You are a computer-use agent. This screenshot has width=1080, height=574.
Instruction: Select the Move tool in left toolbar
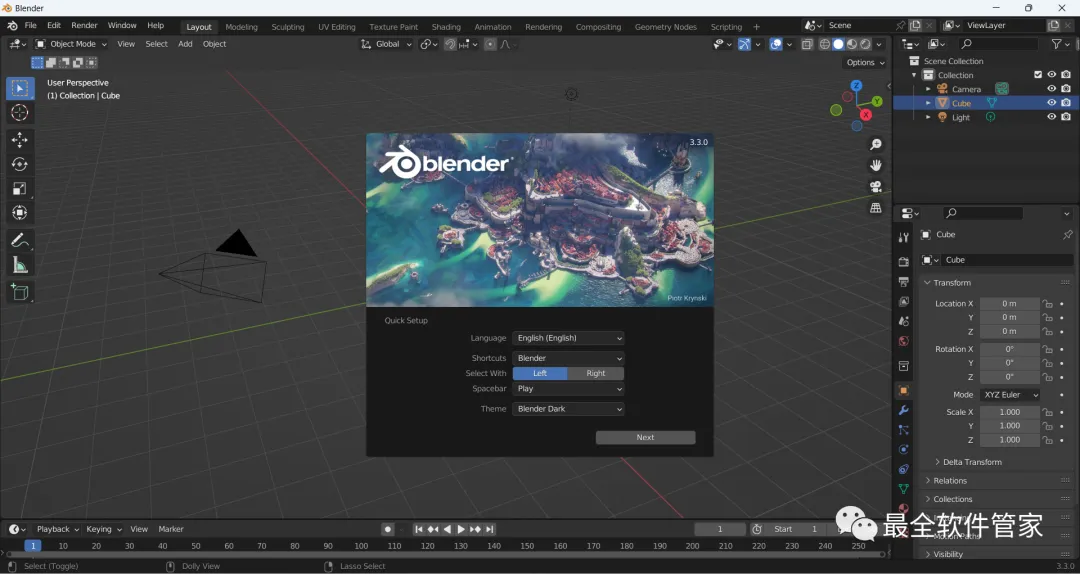click(x=20, y=140)
